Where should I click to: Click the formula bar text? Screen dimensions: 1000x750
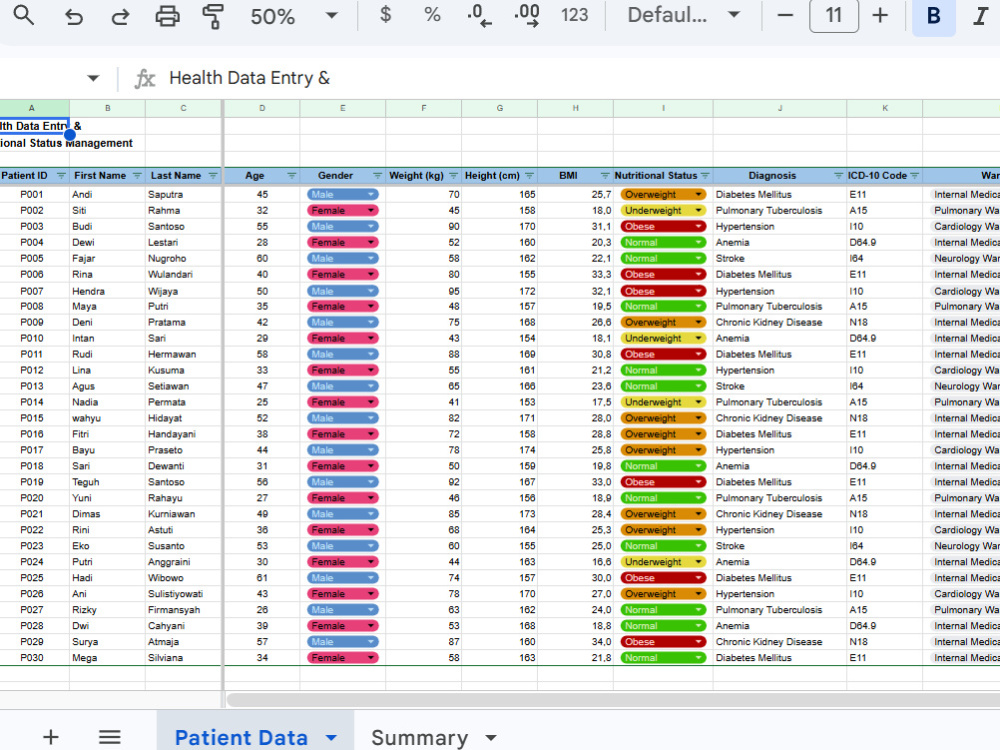(249, 78)
